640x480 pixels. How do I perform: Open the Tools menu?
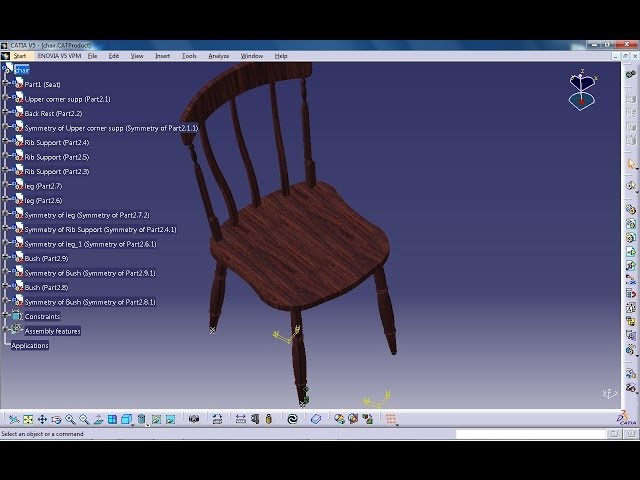click(189, 56)
